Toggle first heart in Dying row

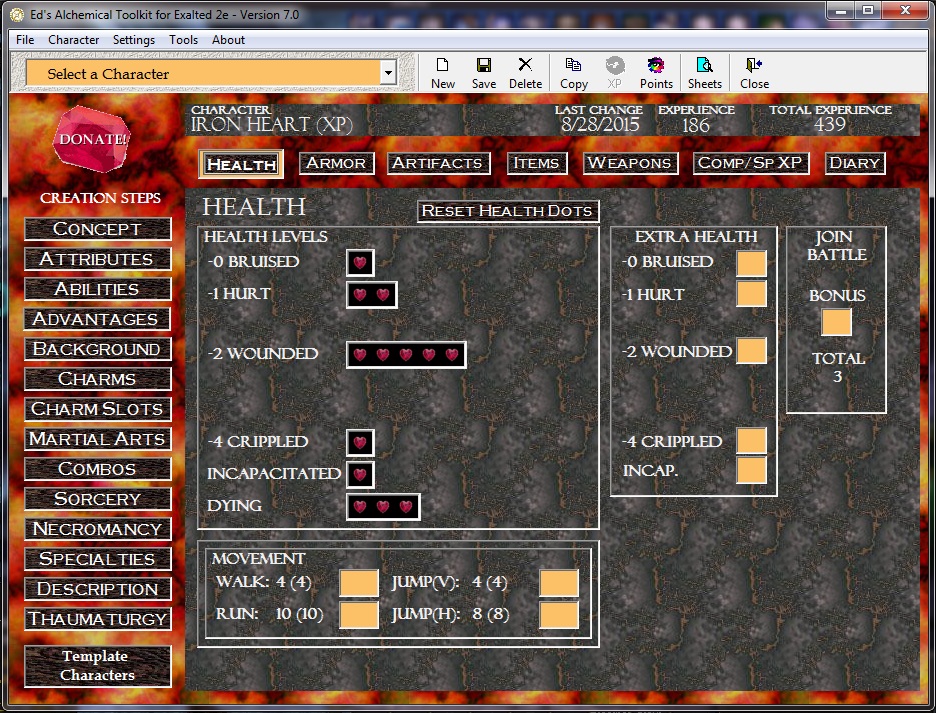click(x=360, y=507)
